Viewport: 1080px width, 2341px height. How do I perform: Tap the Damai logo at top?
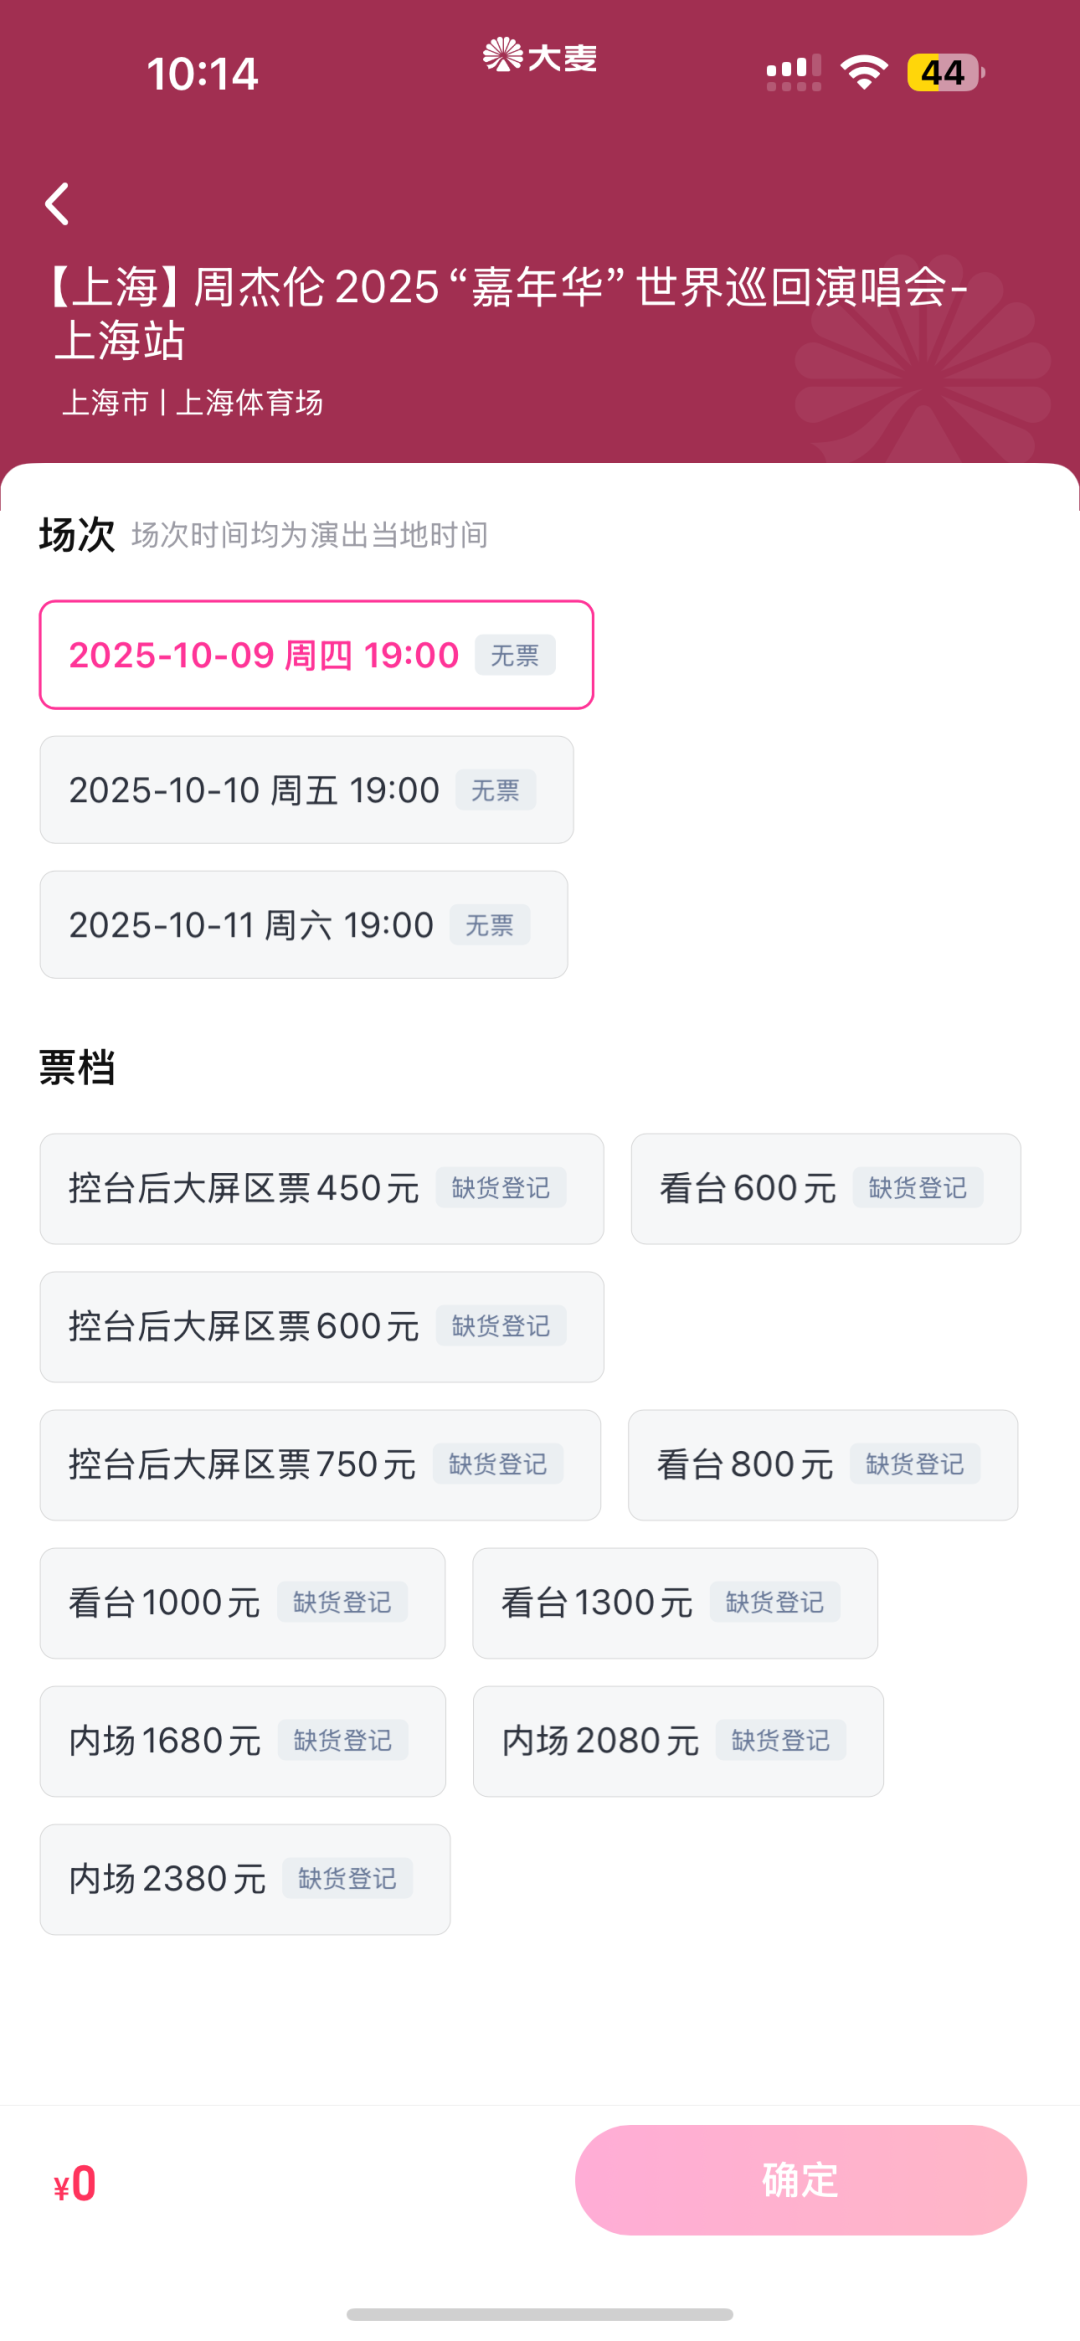(540, 56)
